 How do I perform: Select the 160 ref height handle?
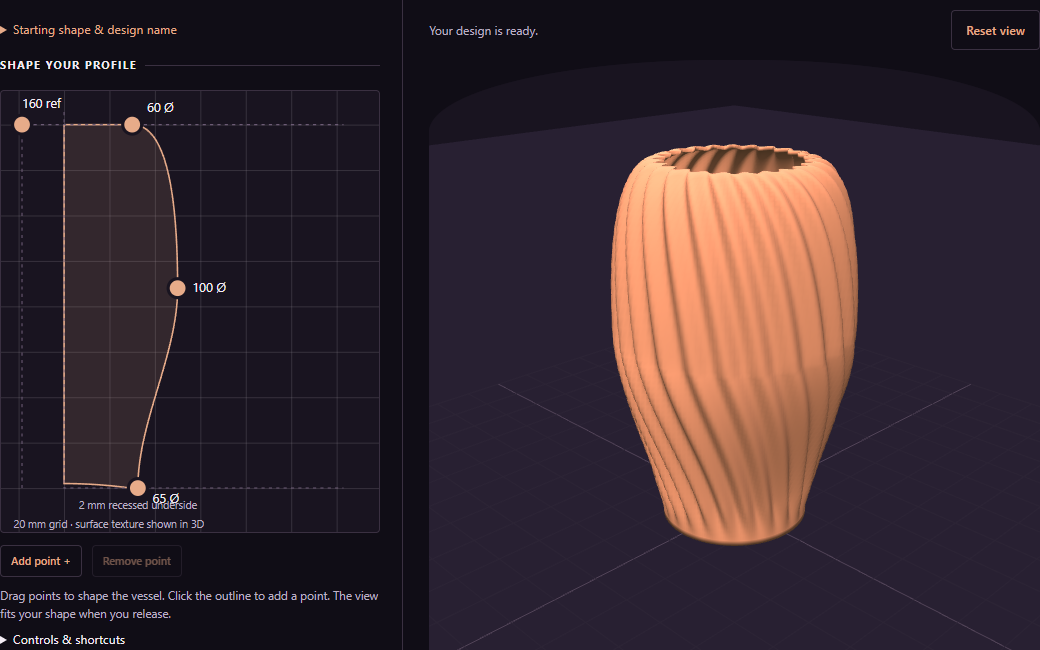click(x=22, y=125)
